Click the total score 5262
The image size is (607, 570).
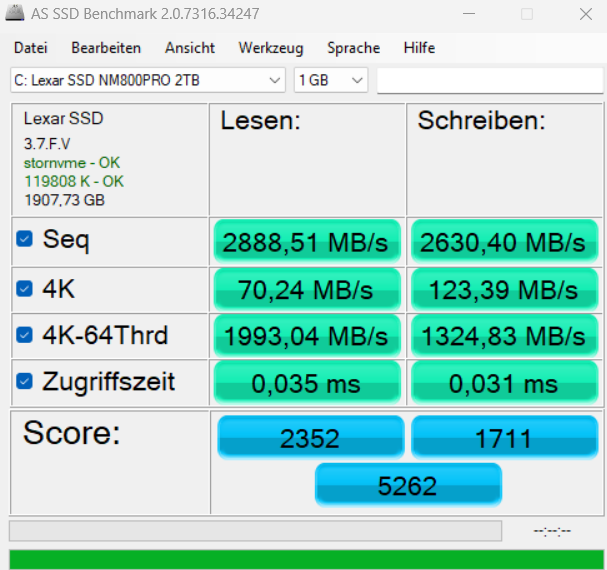408,485
